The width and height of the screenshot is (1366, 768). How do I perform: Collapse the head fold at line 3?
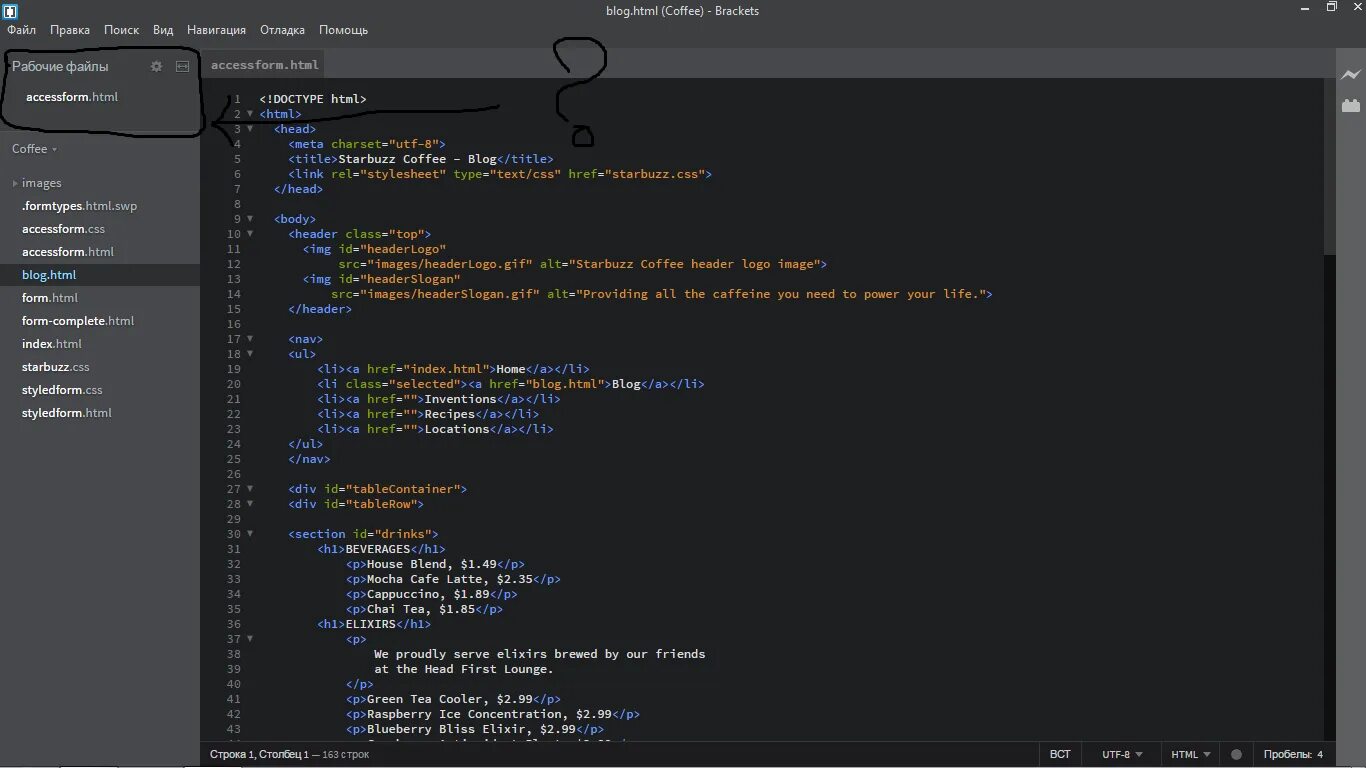250,129
